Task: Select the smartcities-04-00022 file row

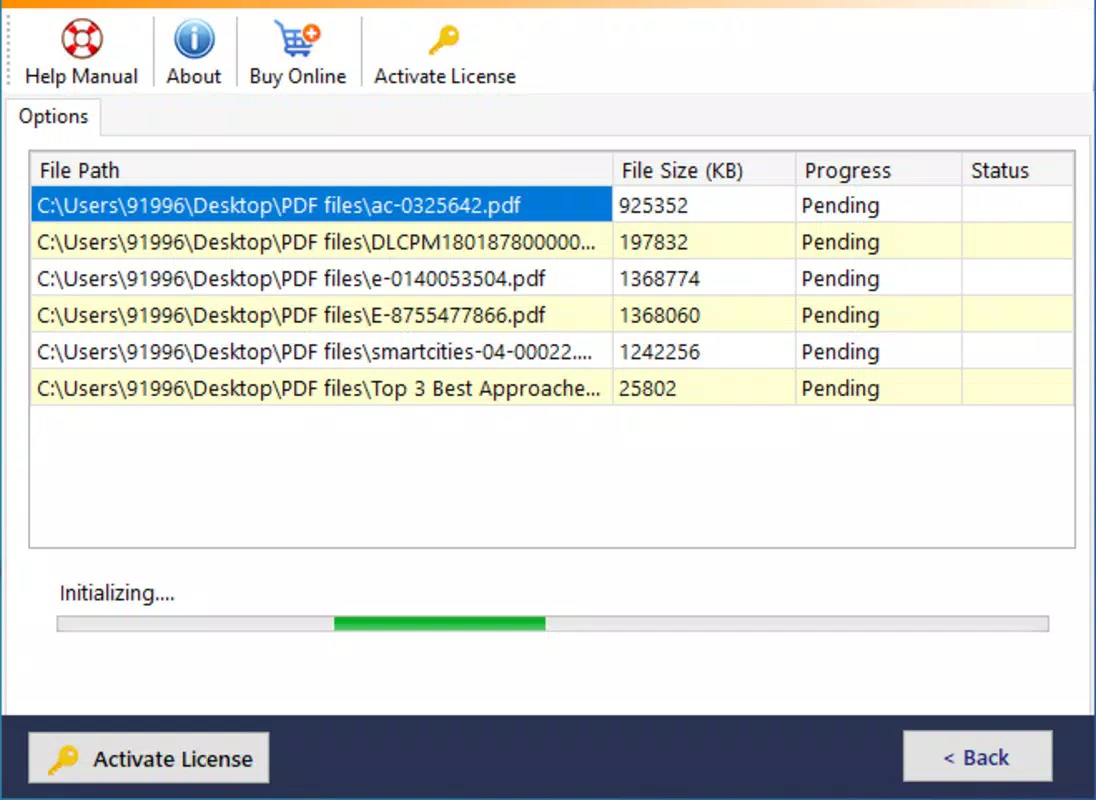Action: [552, 351]
